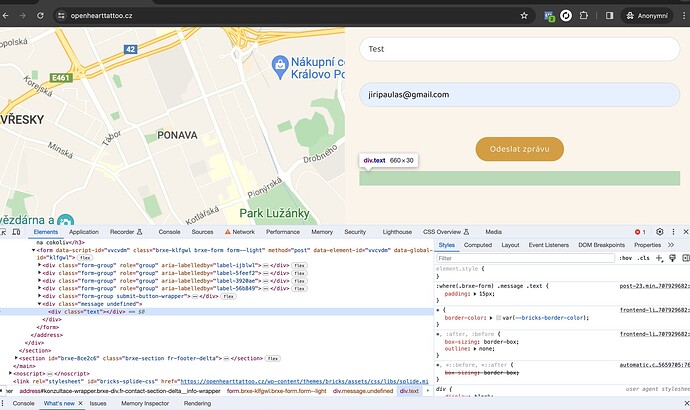Click the styles Filter input
Image resolution: width=690 pixels, height=410 pixels.
point(525,258)
